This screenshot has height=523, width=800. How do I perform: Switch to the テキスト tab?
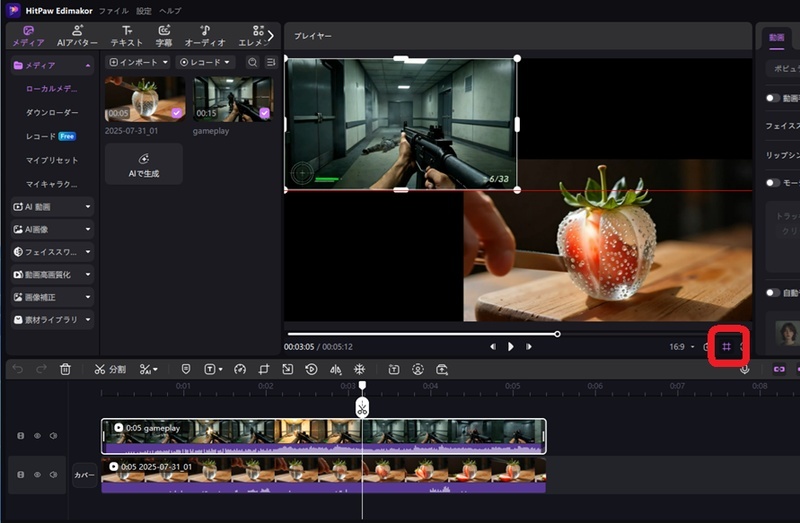click(x=127, y=36)
